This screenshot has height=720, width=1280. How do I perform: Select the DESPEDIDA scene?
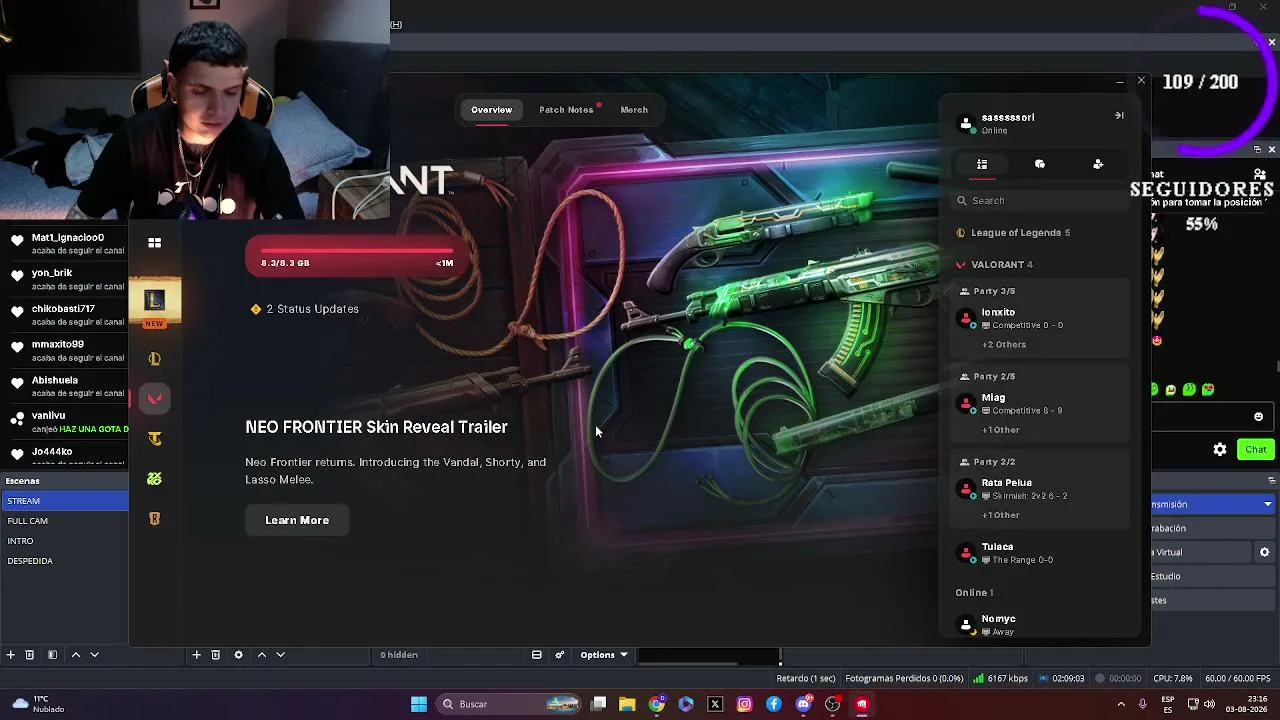pyautogui.click(x=64, y=561)
